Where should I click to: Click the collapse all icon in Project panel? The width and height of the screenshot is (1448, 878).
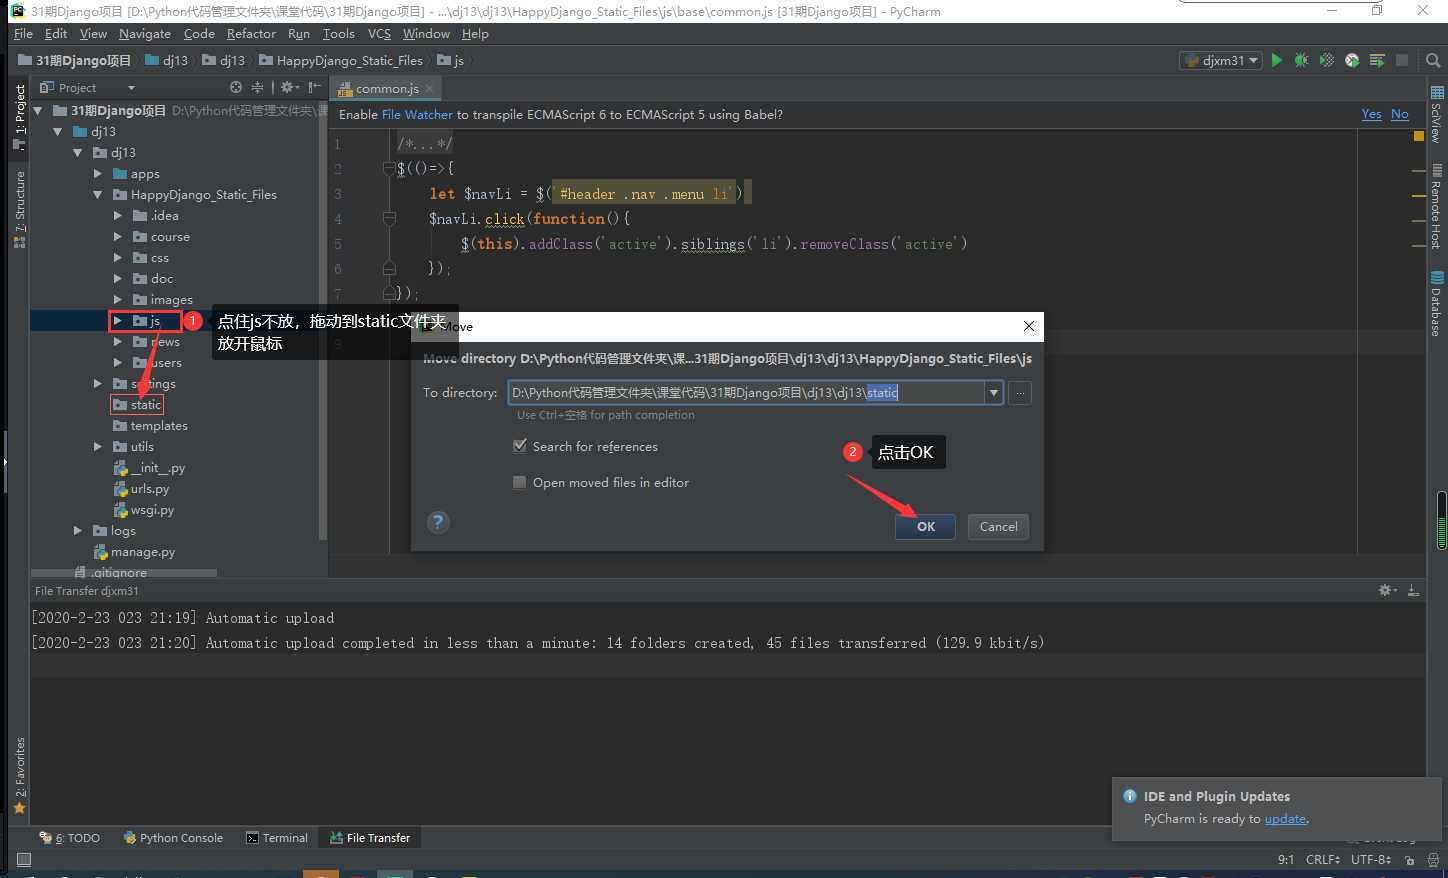pyautogui.click(x=258, y=87)
